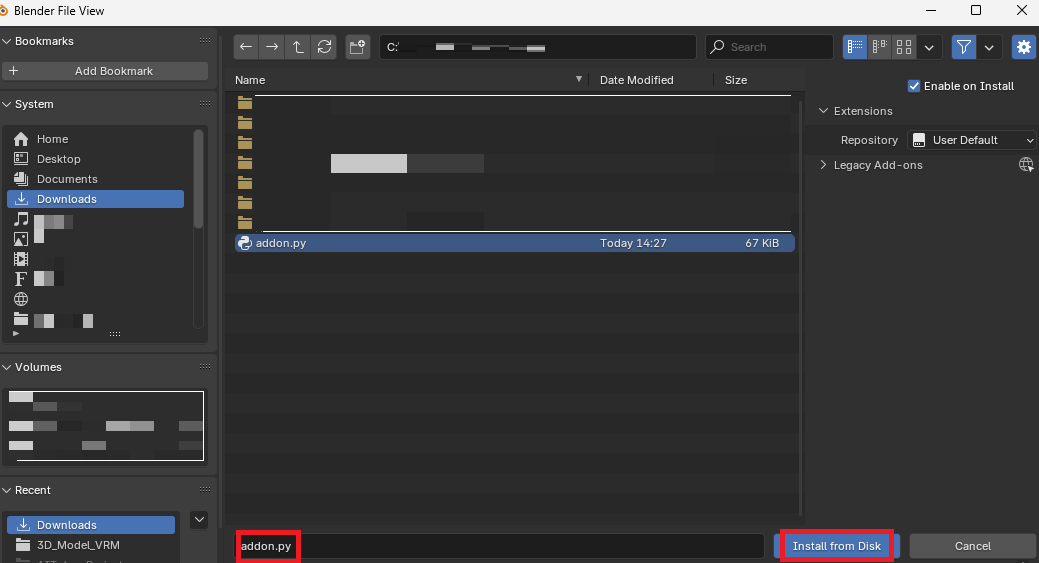Open the Repository User Default dropdown
This screenshot has height=563, width=1039.
[971, 140]
